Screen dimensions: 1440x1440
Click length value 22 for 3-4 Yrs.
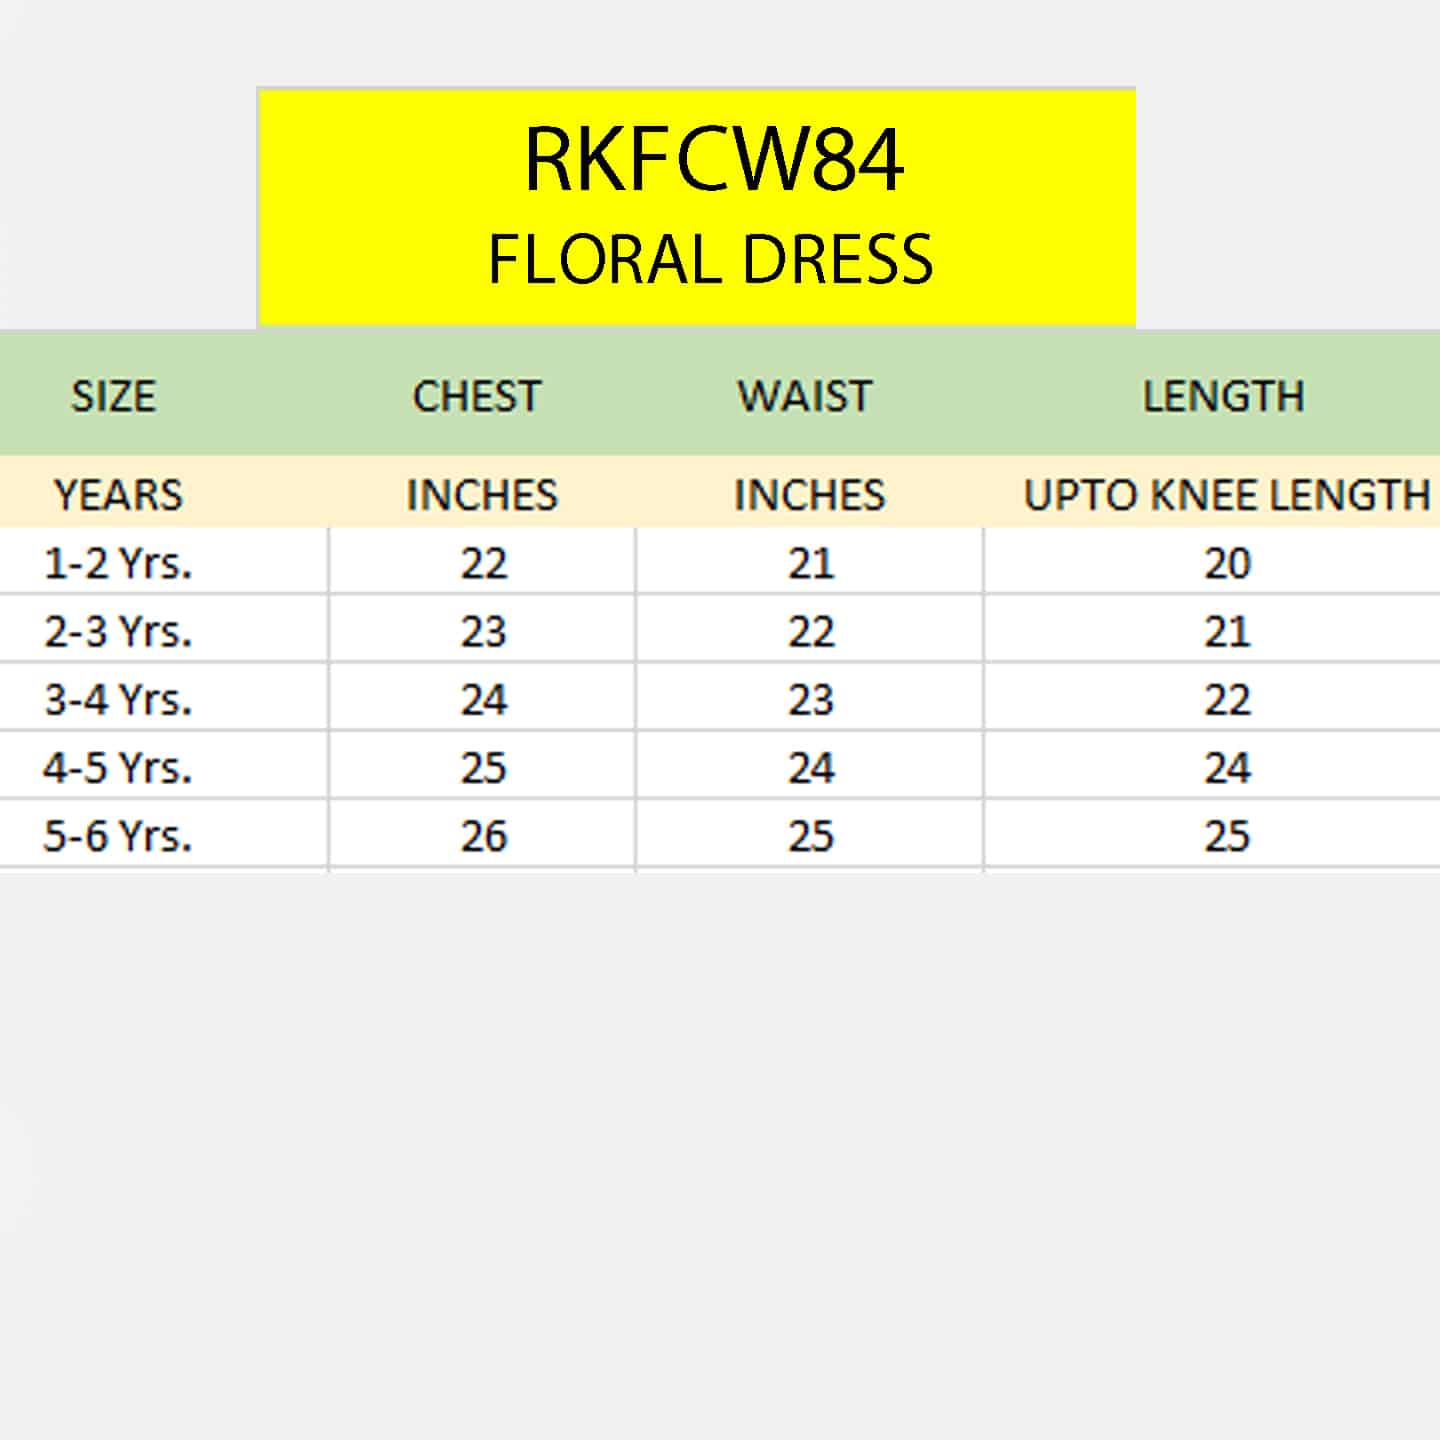click(1228, 700)
